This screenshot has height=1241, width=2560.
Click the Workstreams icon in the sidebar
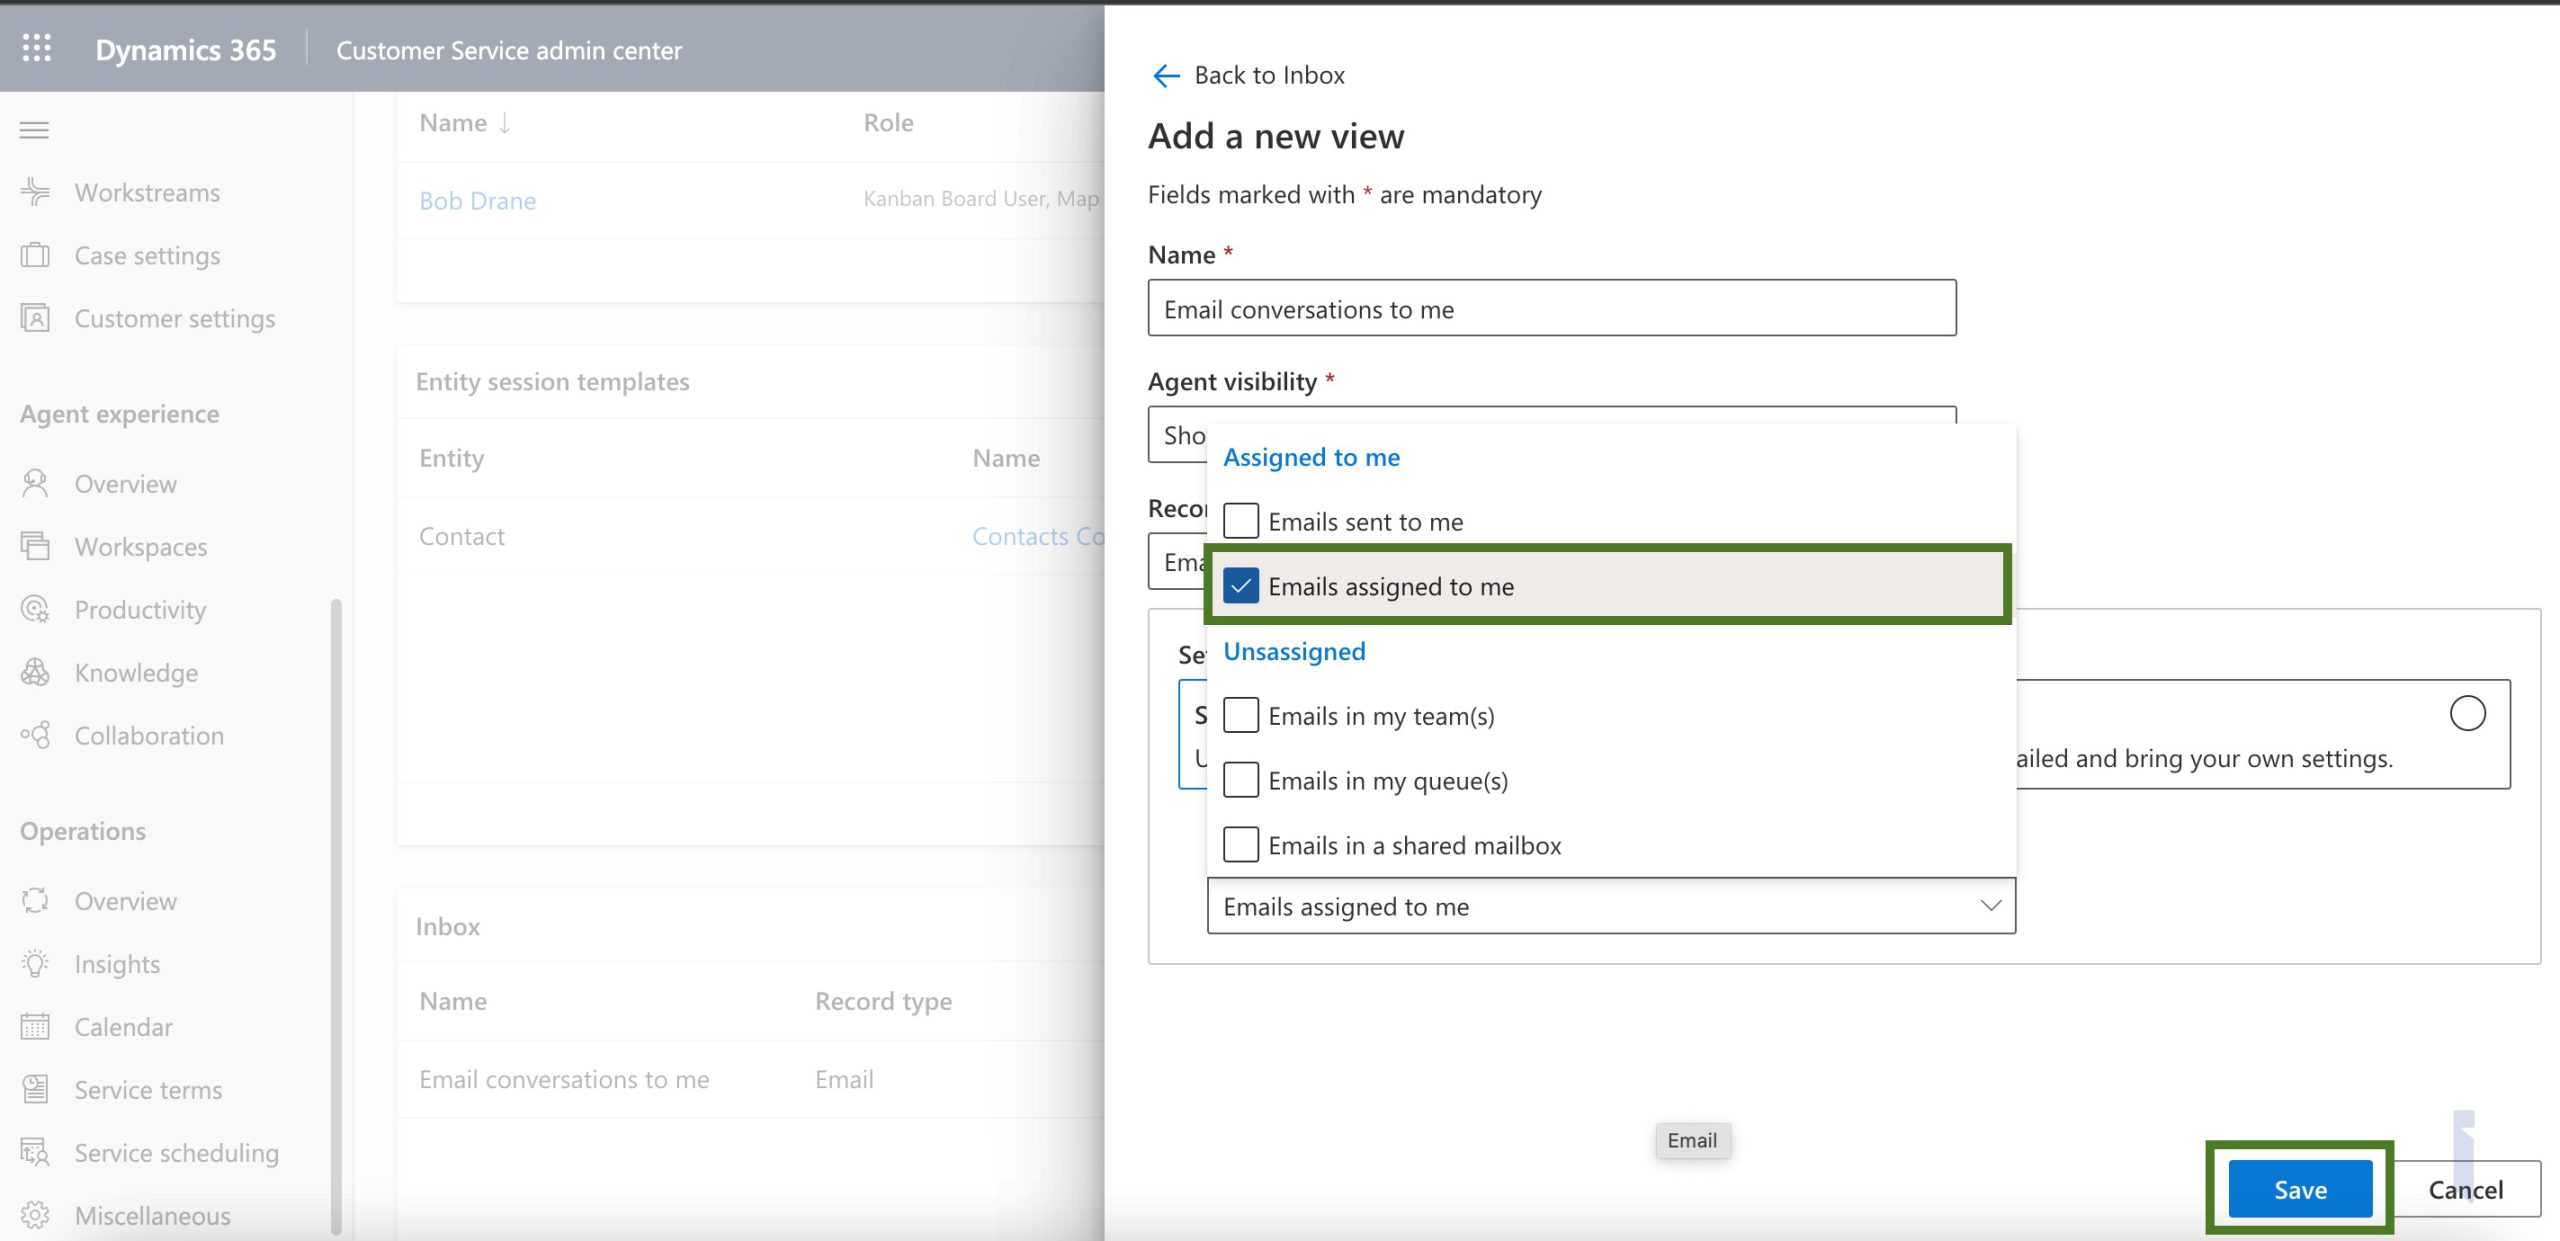pyautogui.click(x=35, y=192)
